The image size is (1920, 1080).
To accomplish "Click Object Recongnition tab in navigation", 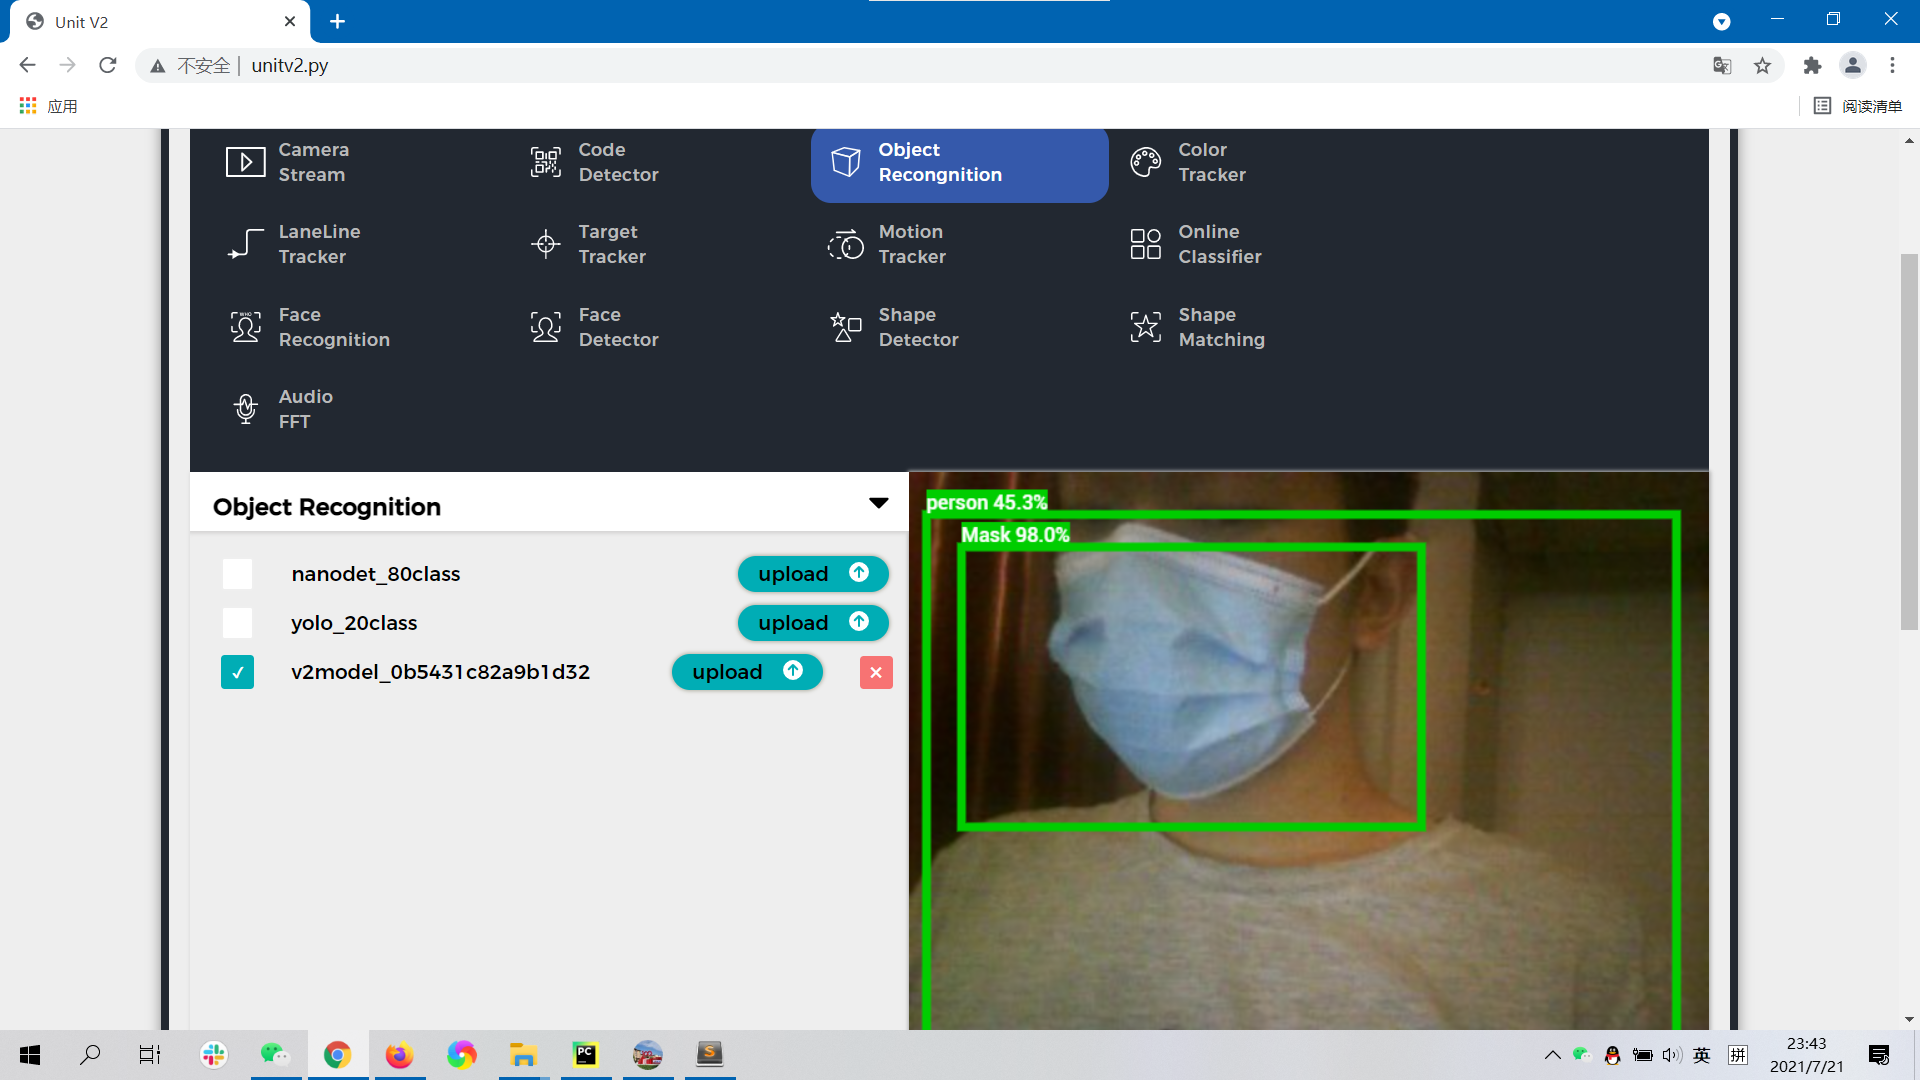I will [x=959, y=162].
